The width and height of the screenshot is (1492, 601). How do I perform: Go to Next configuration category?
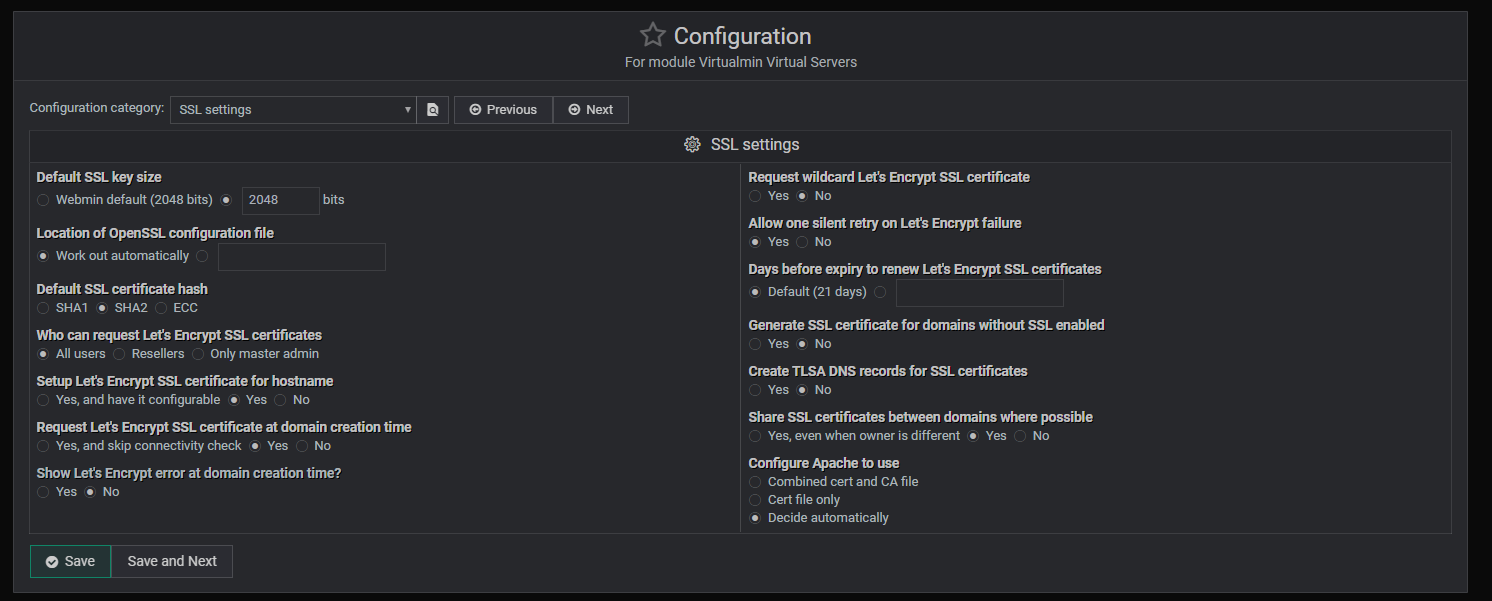(x=590, y=110)
